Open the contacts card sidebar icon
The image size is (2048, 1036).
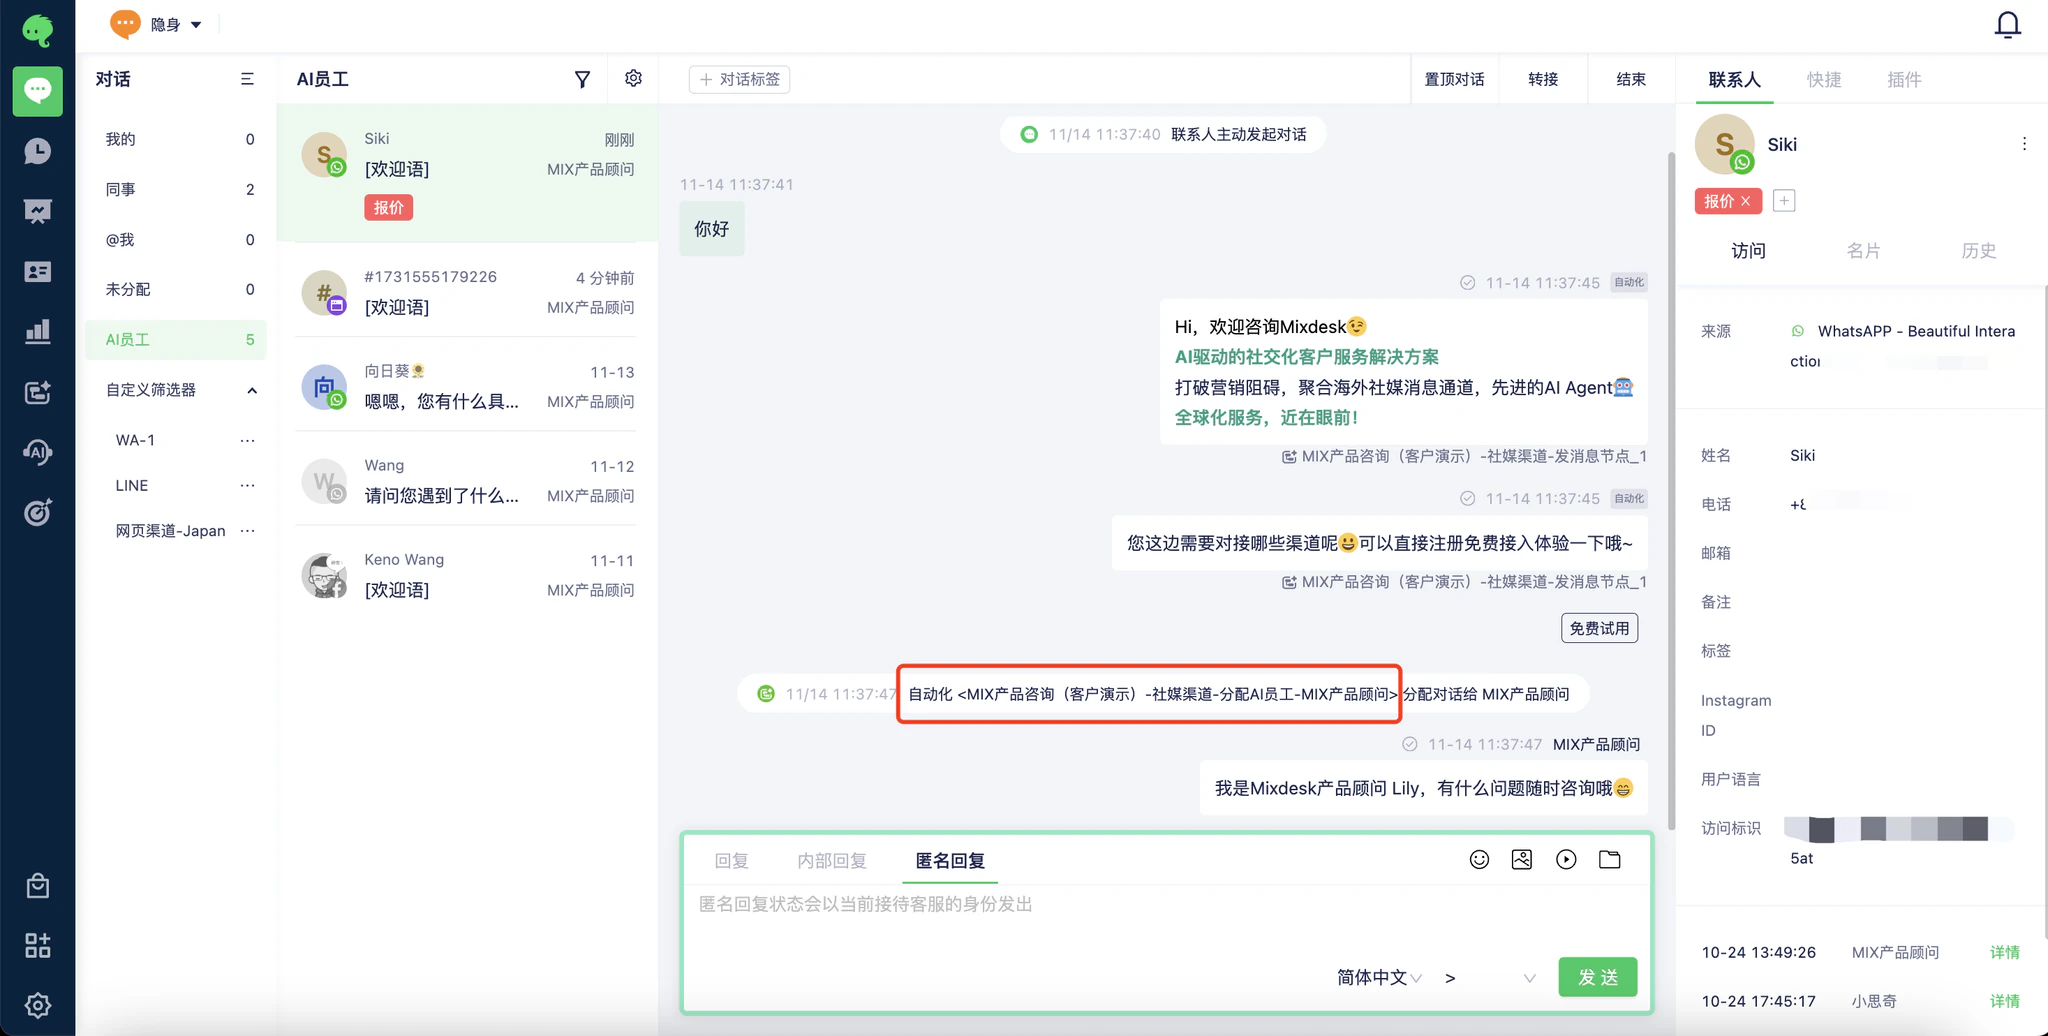click(x=37, y=271)
